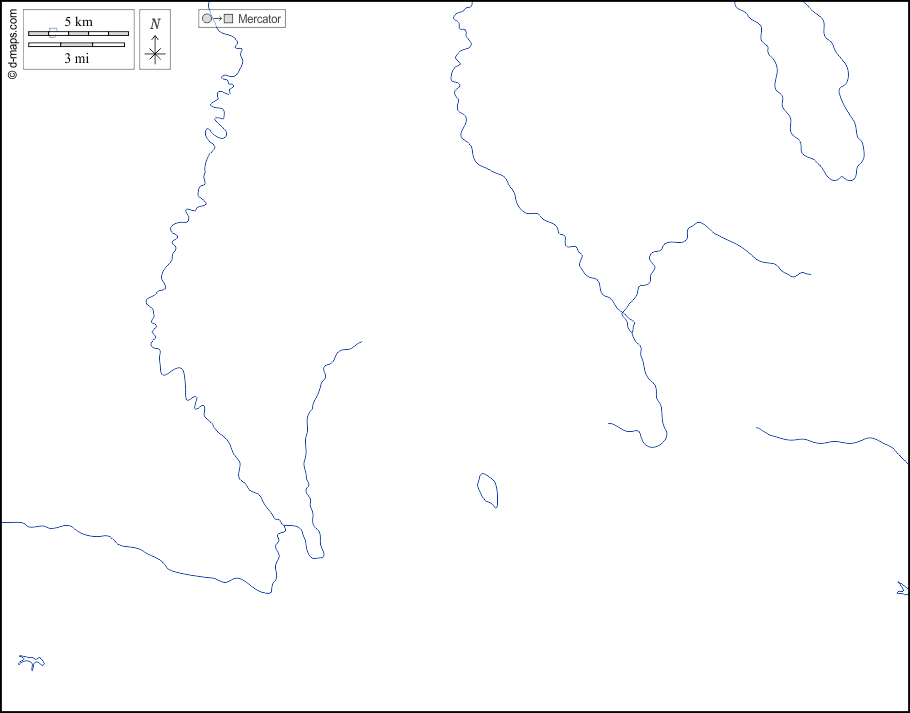Select the small oval lake outline

[x=488, y=490]
